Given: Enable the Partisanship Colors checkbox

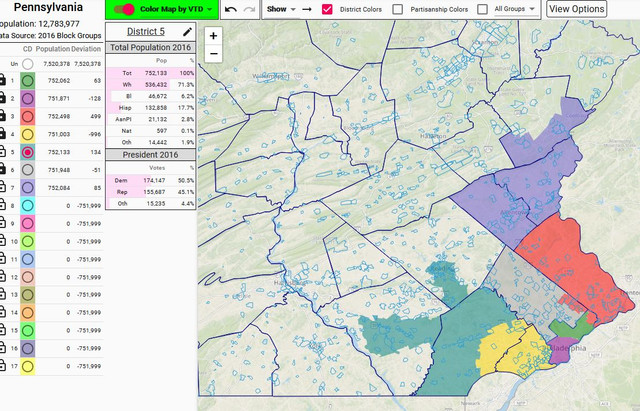Looking at the screenshot, I should pos(398,9).
